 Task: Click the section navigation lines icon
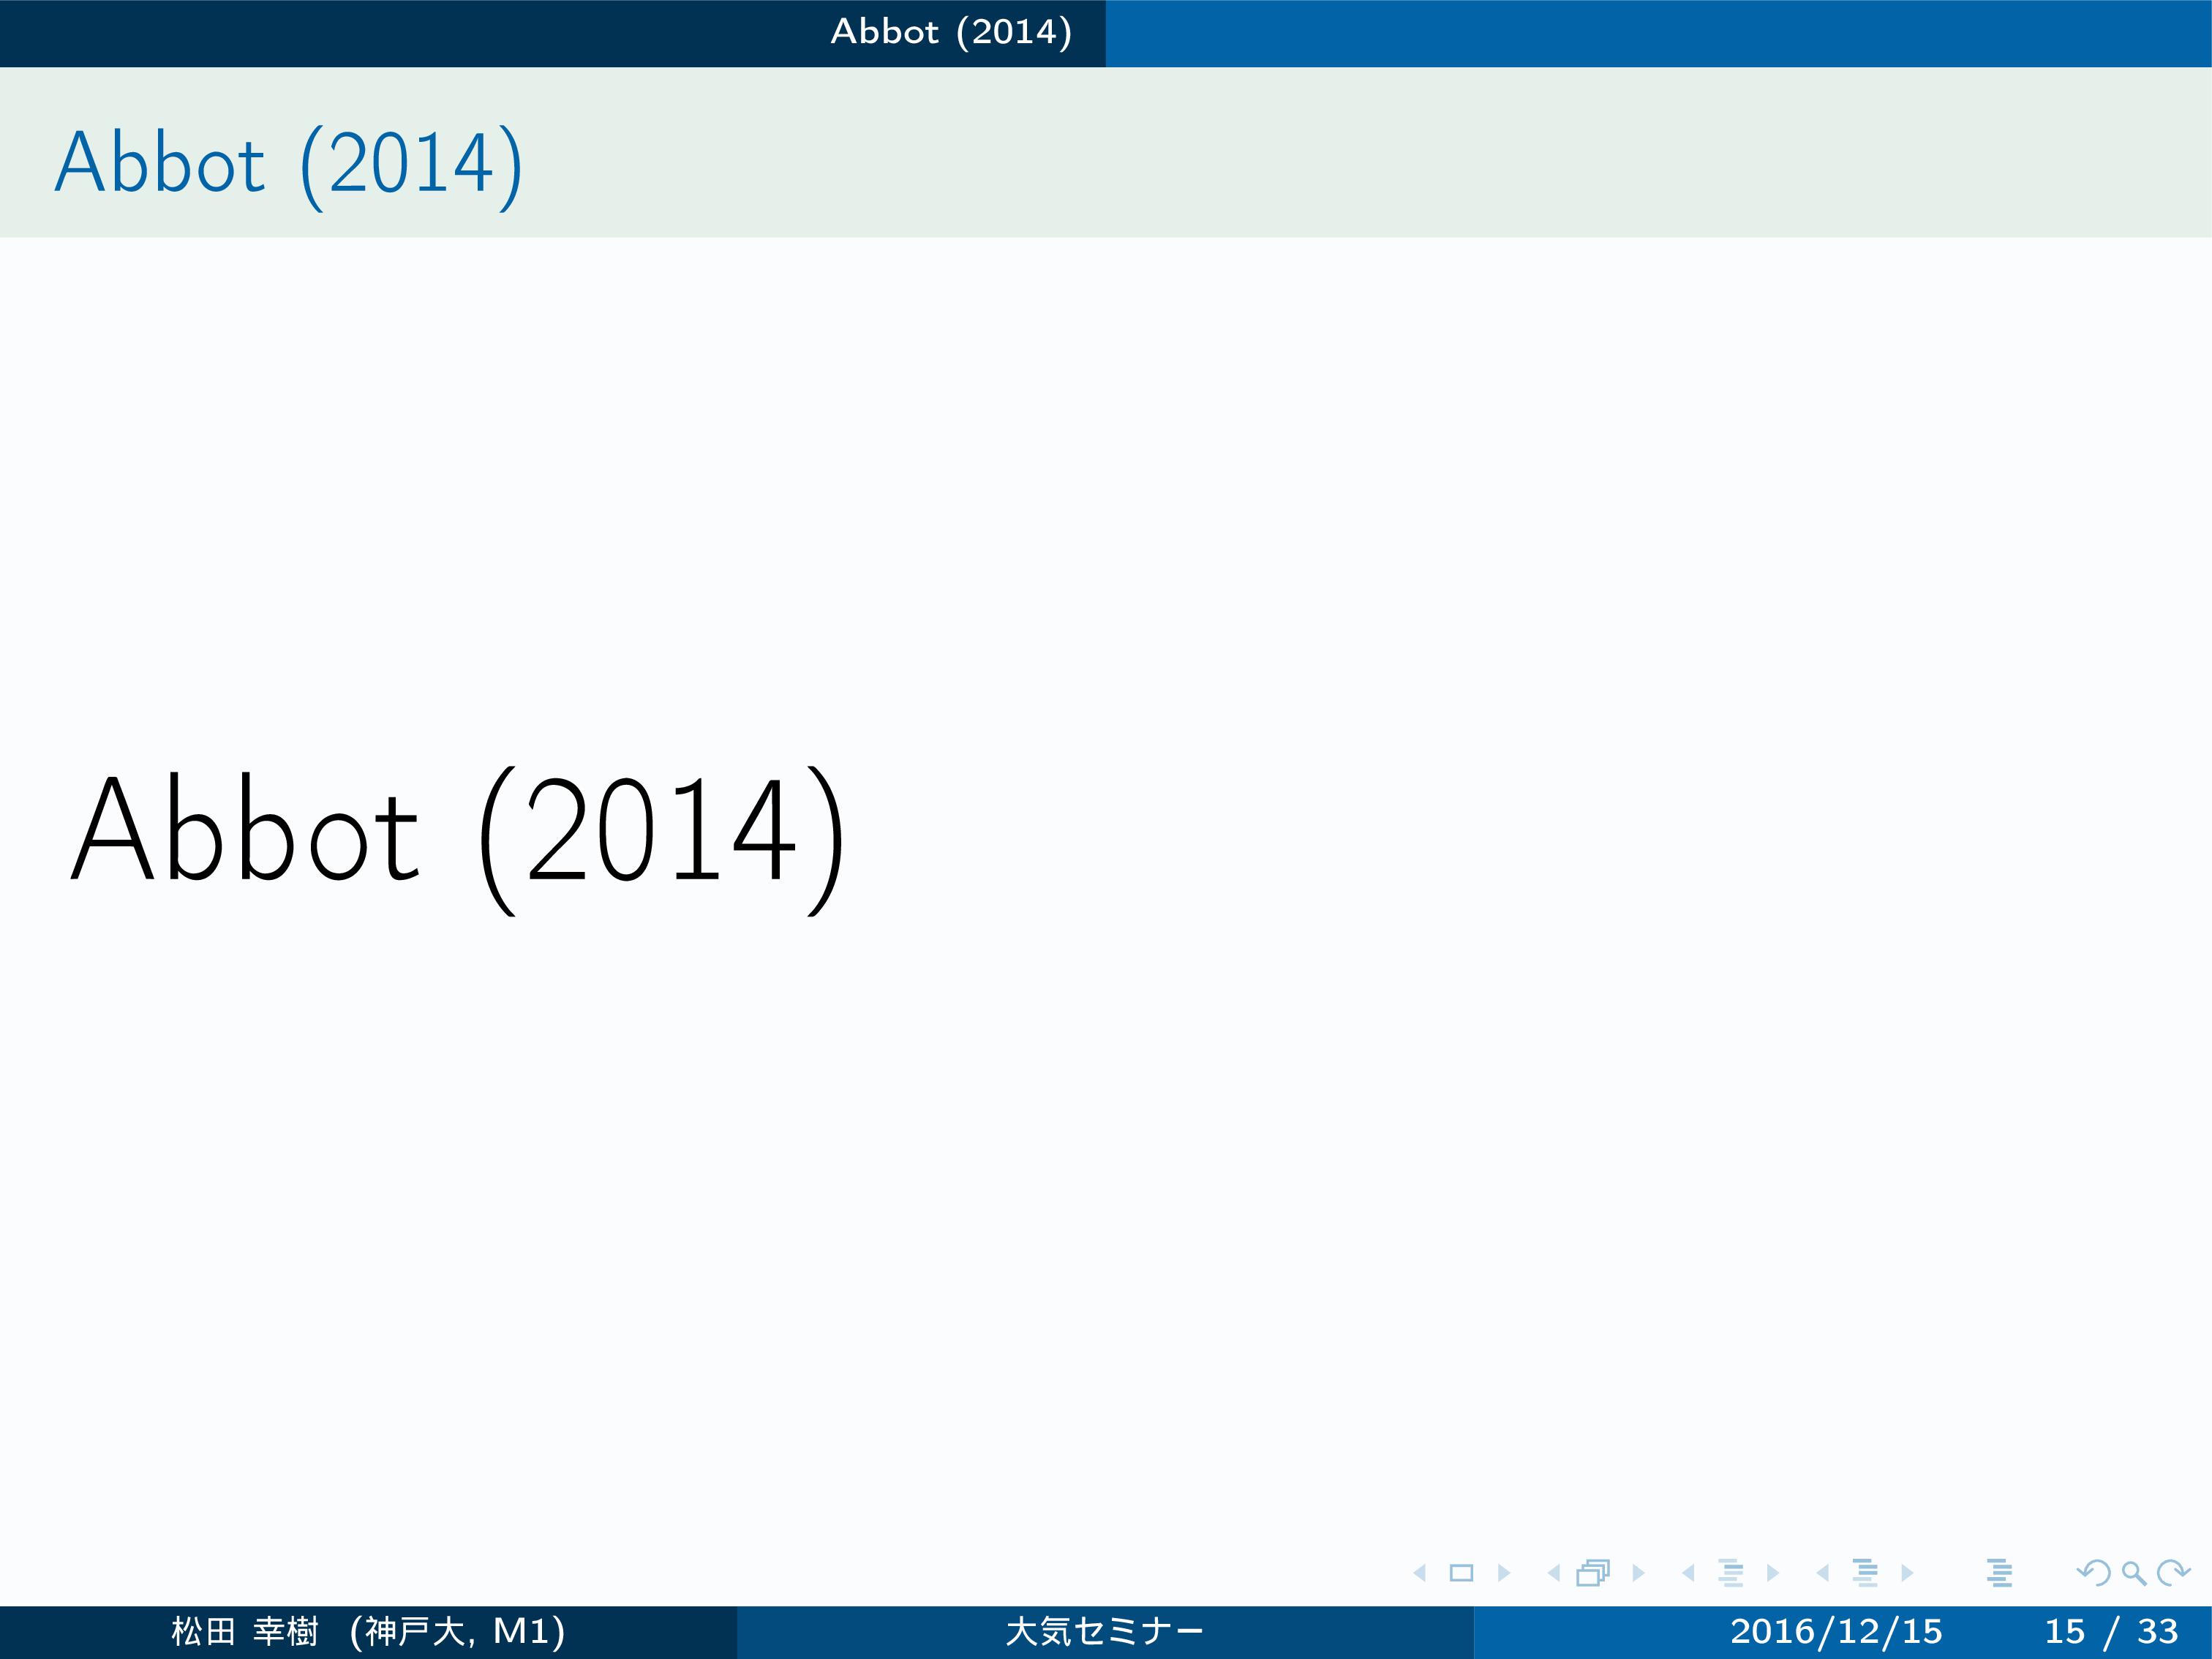1865,1573
